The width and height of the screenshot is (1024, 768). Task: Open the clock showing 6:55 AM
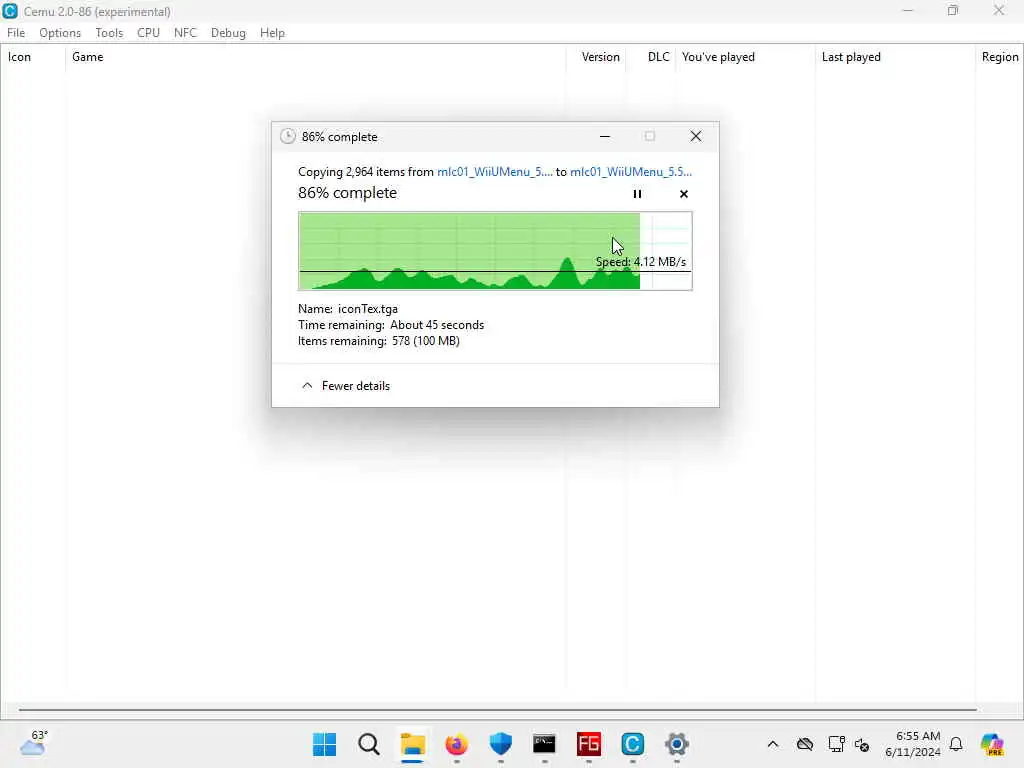(913, 744)
